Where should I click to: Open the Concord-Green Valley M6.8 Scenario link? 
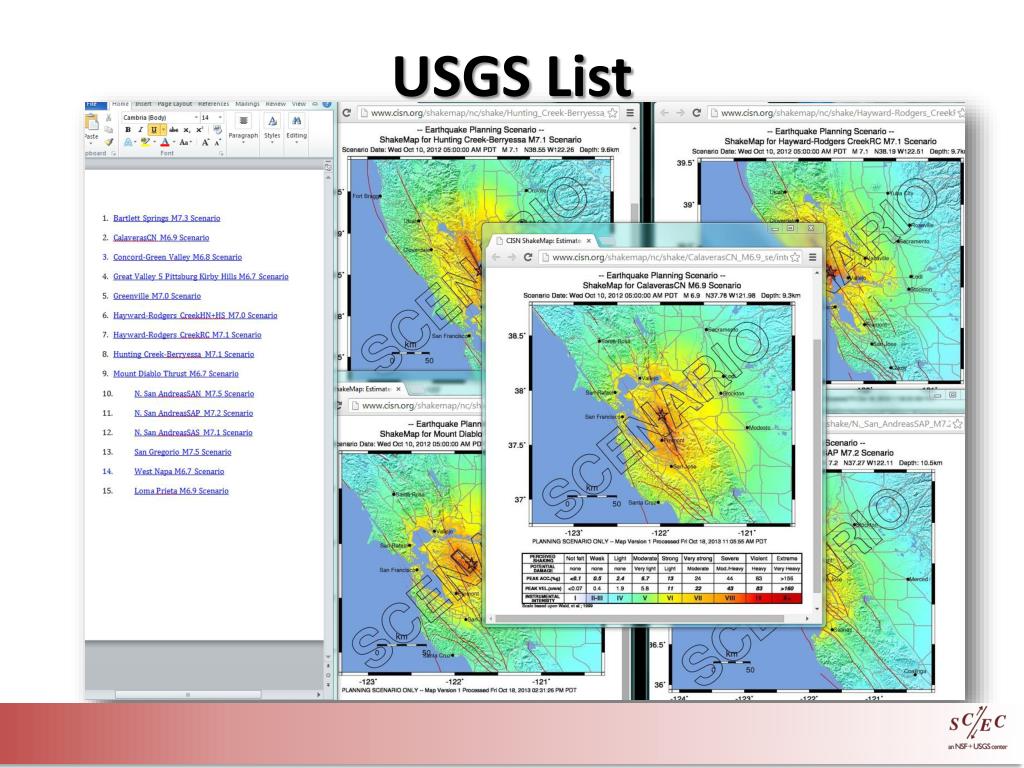(x=178, y=257)
